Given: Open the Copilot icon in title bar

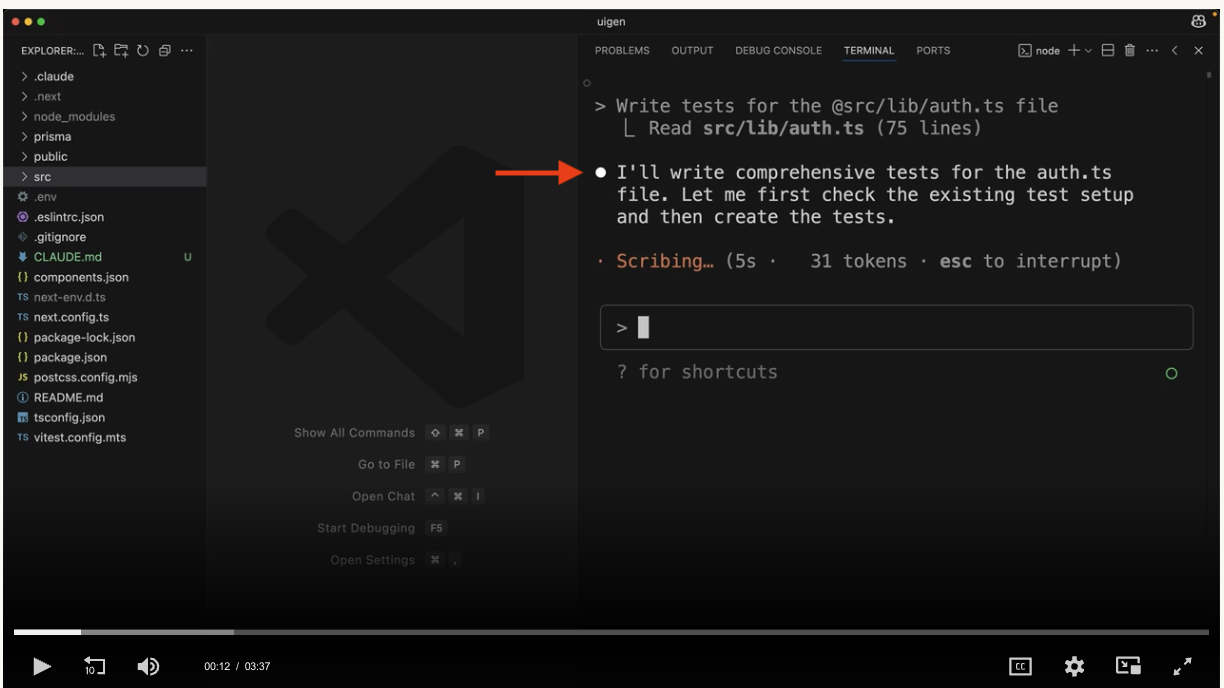Looking at the screenshot, I should click(x=1198, y=21).
